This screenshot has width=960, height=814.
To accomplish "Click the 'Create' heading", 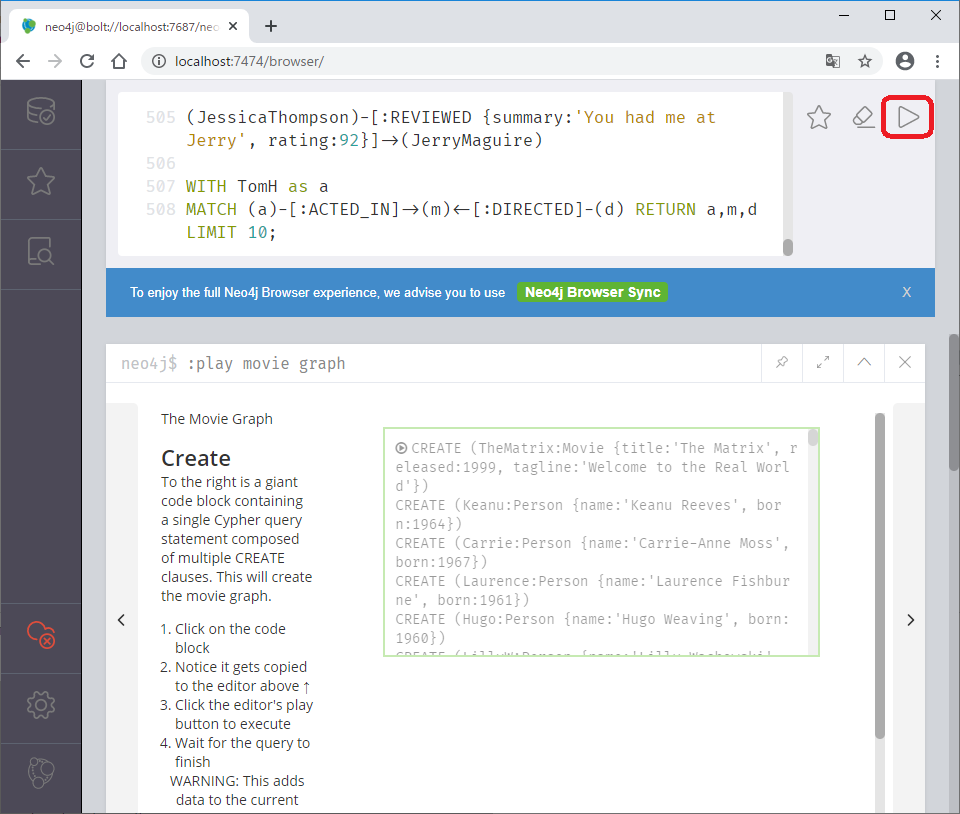I will (x=196, y=458).
